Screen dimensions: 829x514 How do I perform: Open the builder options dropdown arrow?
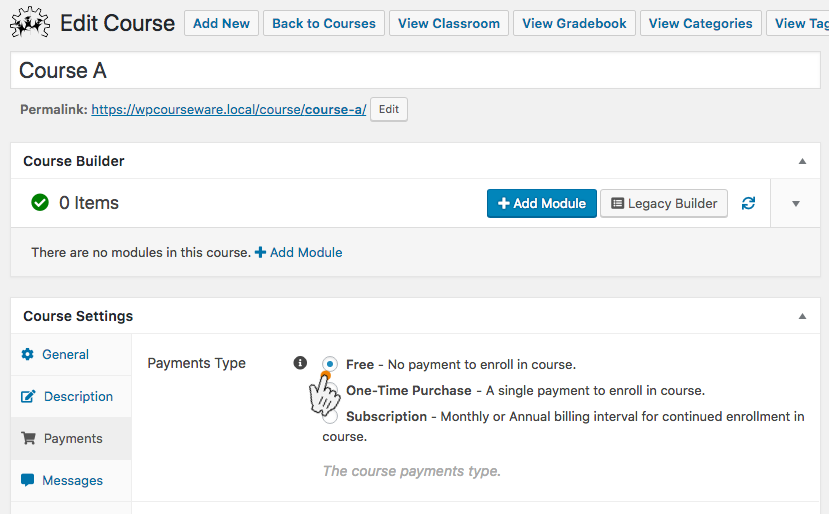tap(795, 204)
